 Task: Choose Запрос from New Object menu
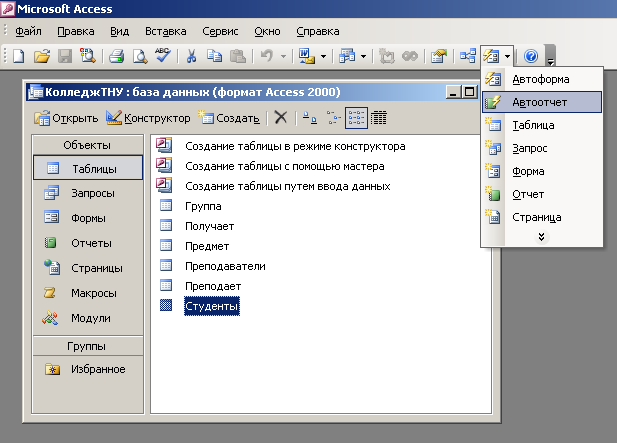coord(542,148)
